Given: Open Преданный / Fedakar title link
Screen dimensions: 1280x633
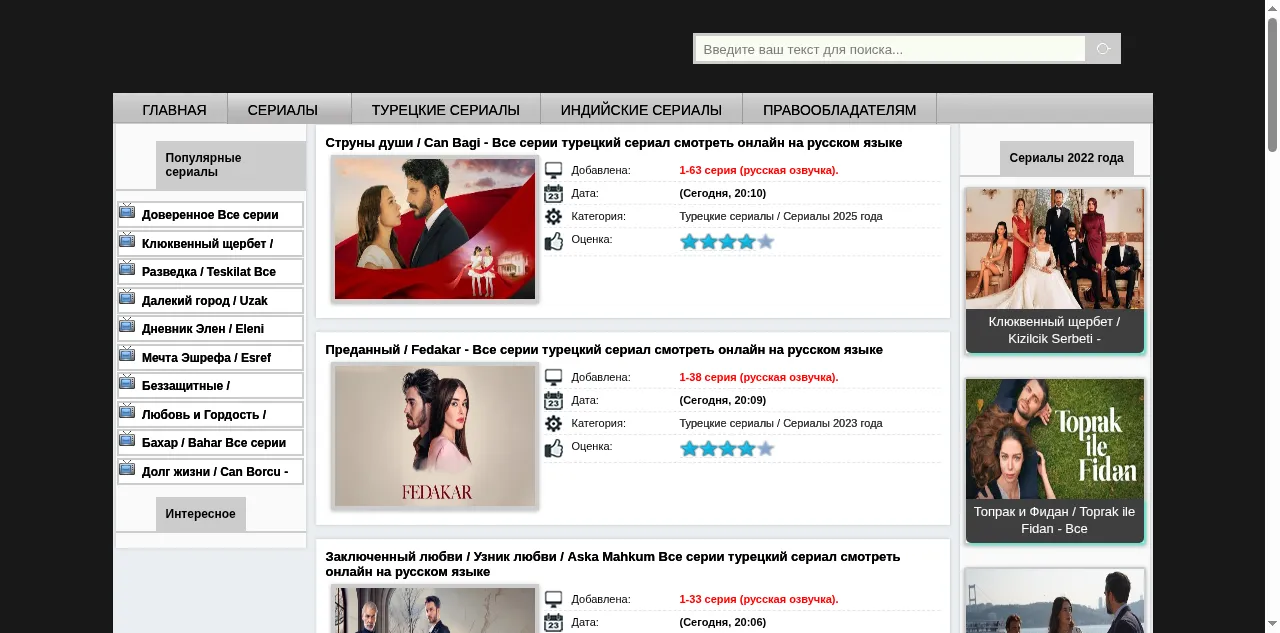Looking at the screenshot, I should click(x=604, y=350).
